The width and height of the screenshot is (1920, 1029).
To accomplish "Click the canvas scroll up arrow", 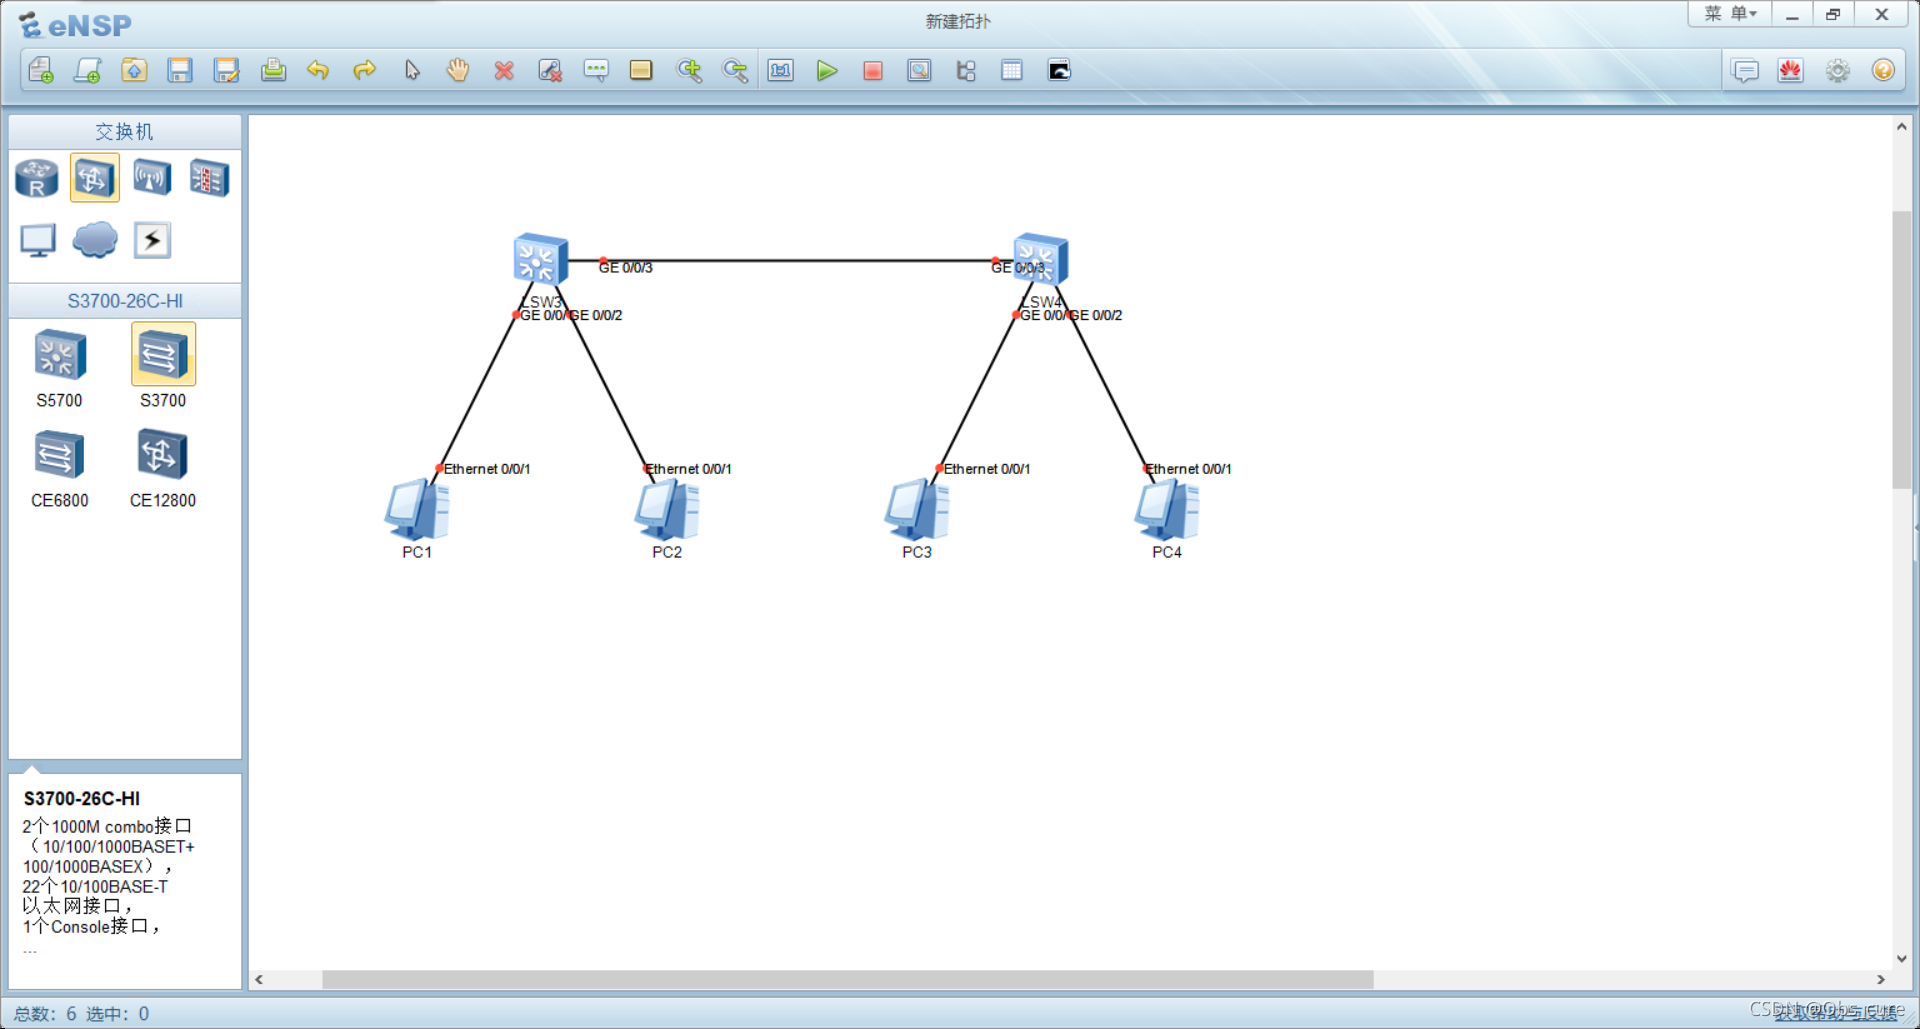I will click(x=1901, y=127).
